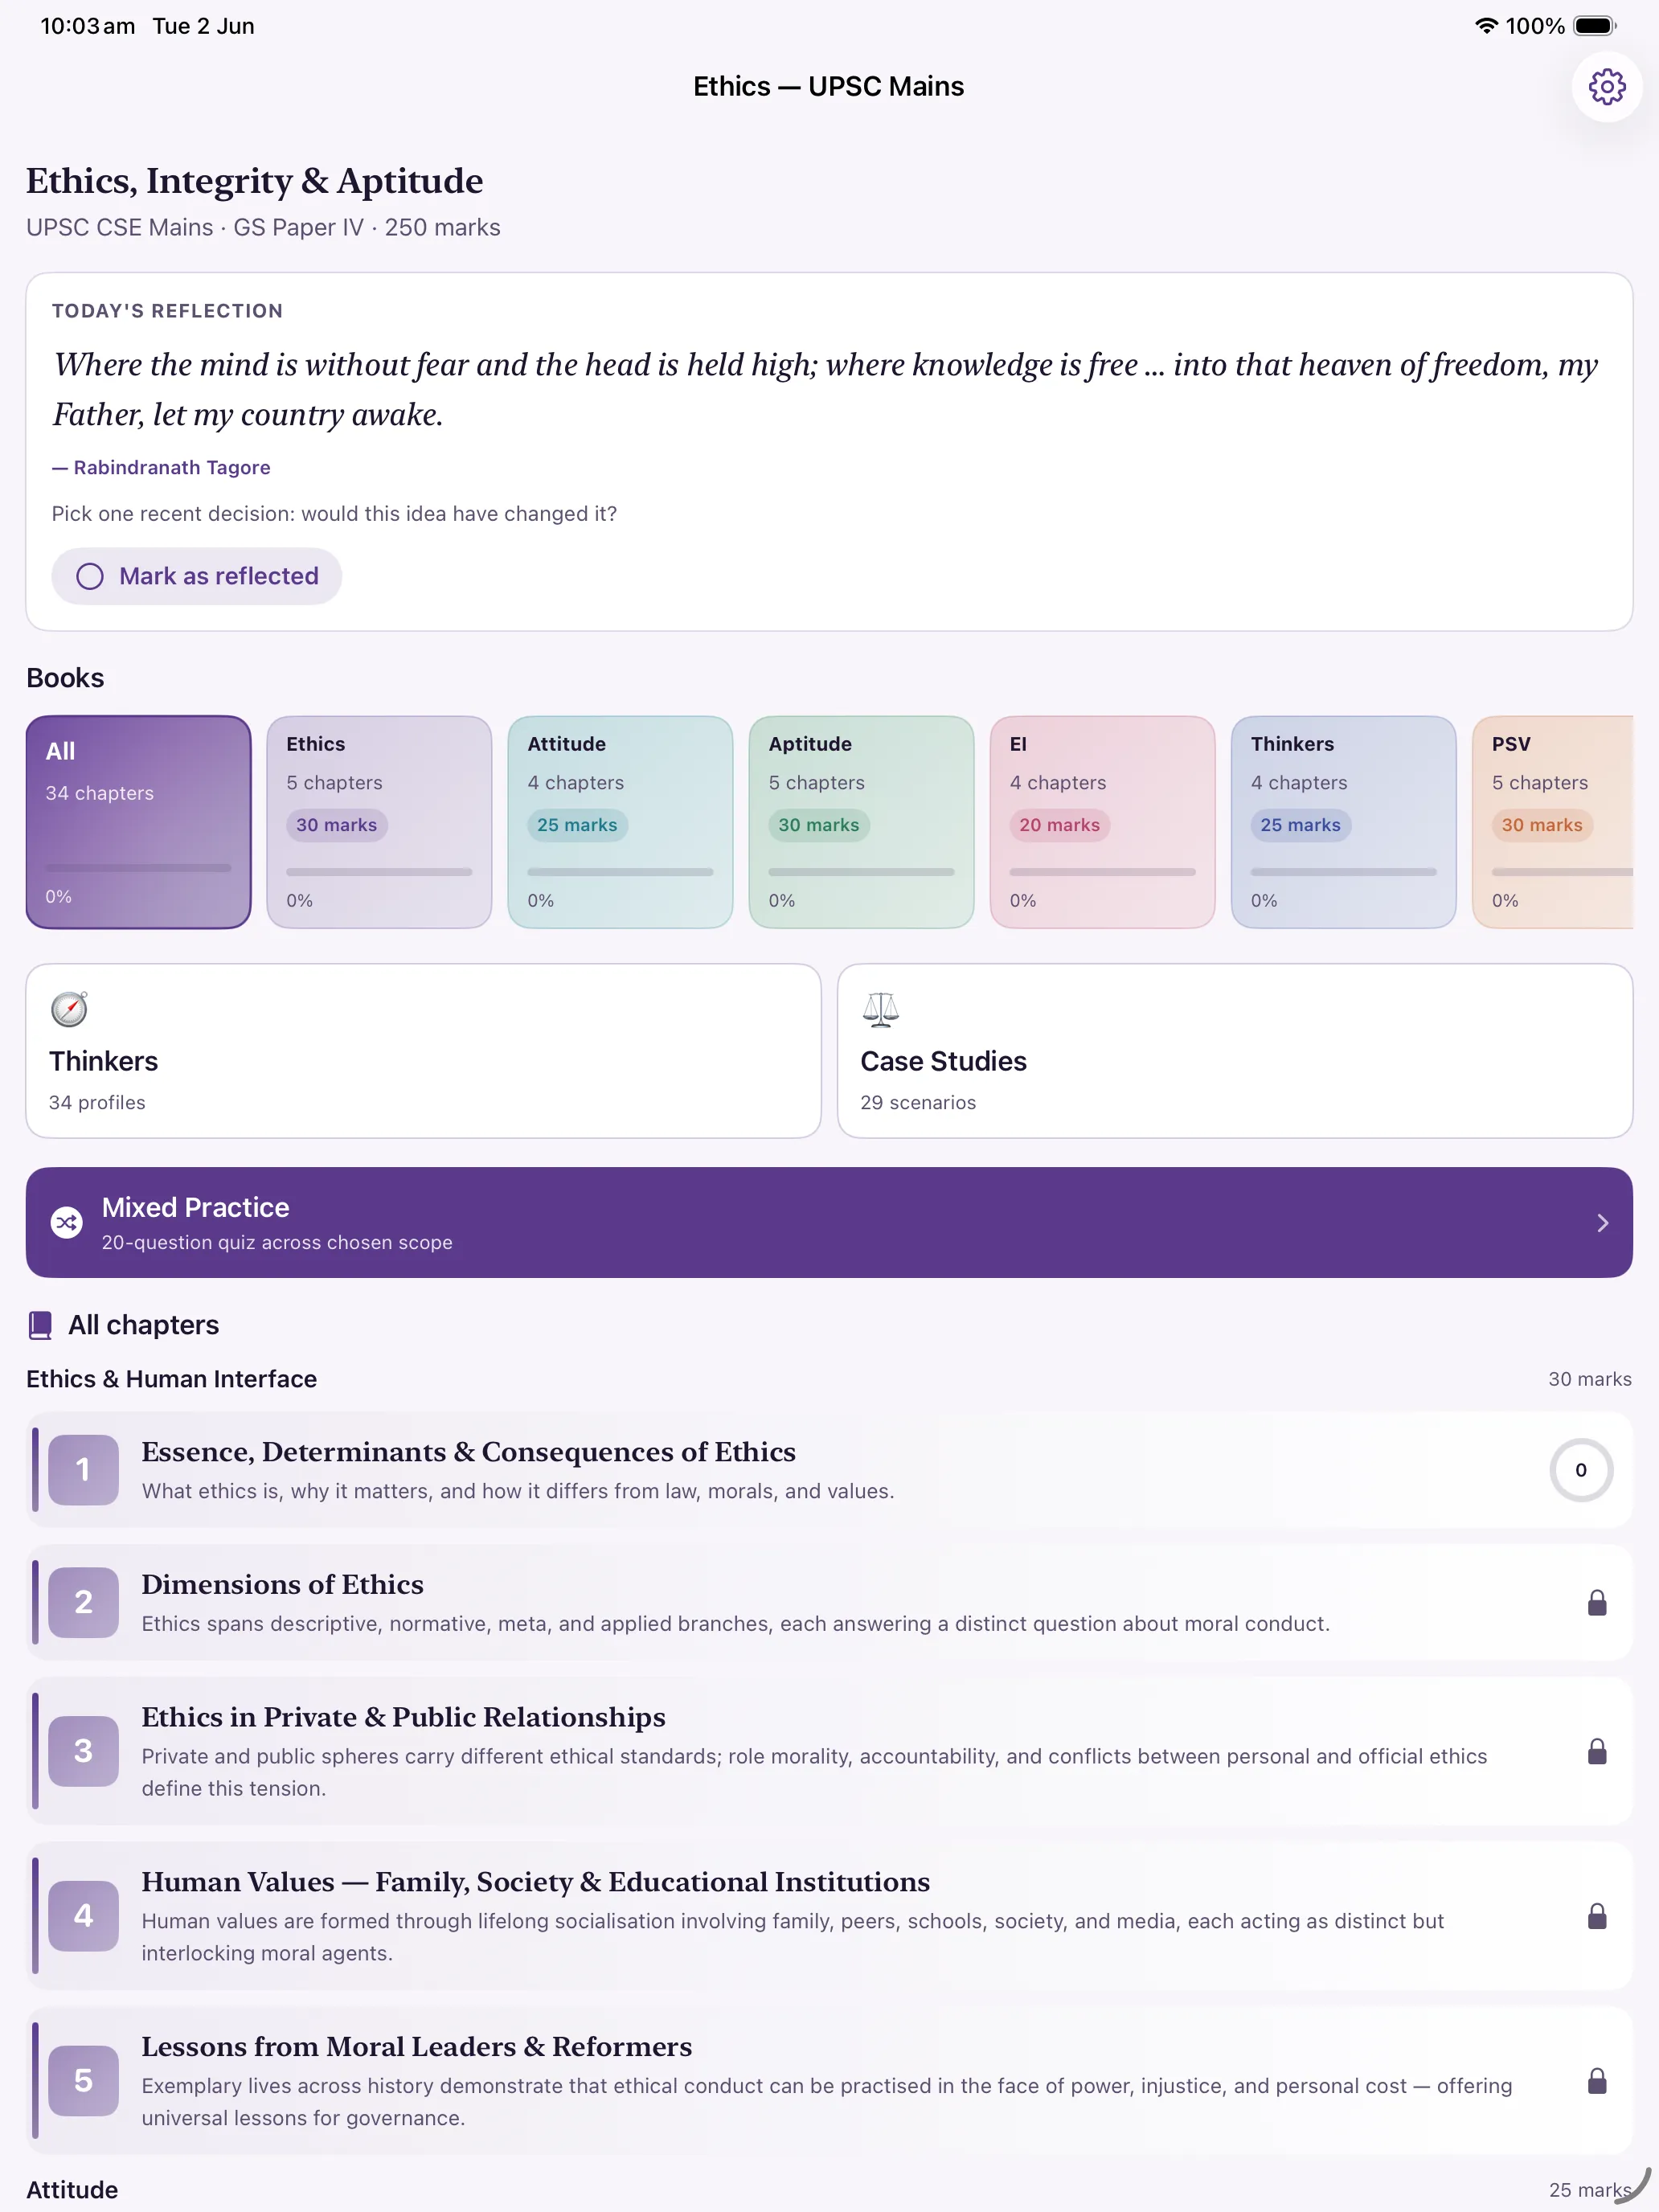Tap chapter number 2 badge

coord(84,1602)
